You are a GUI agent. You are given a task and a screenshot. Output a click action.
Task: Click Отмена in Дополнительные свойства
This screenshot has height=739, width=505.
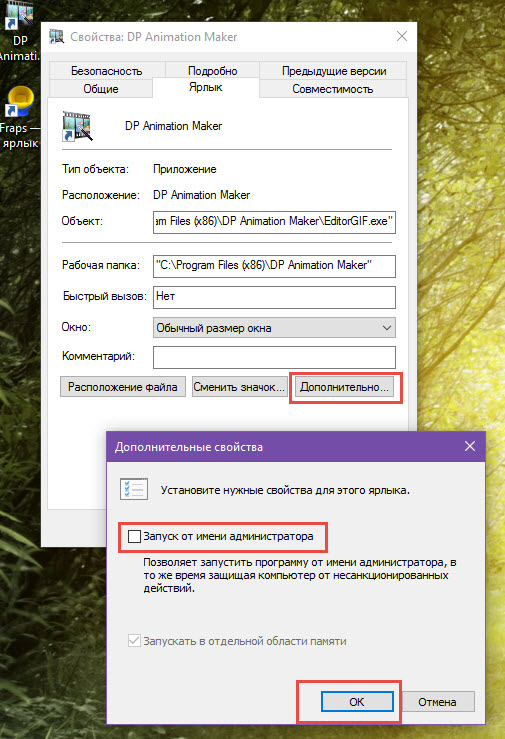(x=437, y=702)
